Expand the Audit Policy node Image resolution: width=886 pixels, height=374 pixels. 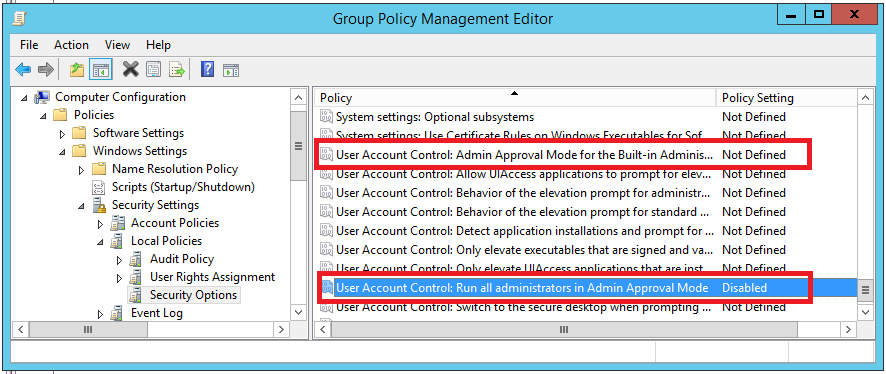pyautogui.click(x=119, y=260)
